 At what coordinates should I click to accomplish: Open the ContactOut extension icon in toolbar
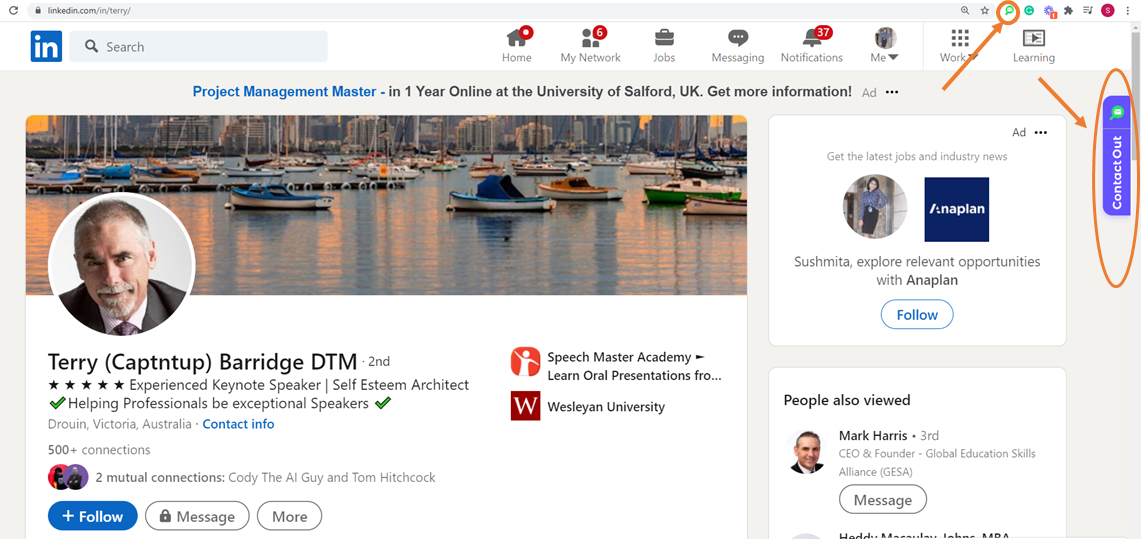click(1009, 11)
